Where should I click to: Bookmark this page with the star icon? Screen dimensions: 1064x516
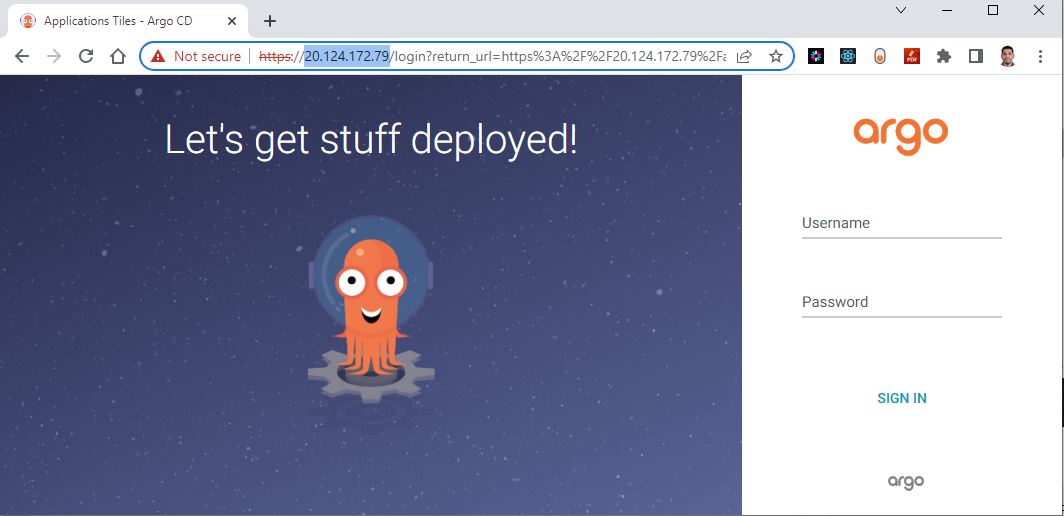click(x=776, y=56)
